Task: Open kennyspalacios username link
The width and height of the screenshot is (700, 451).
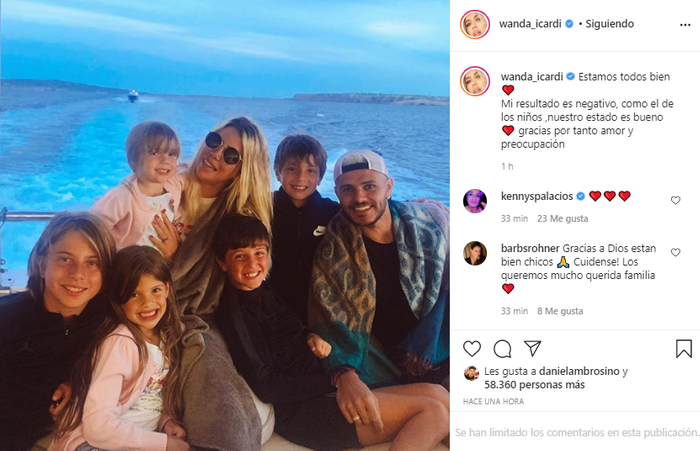Action: (x=537, y=196)
